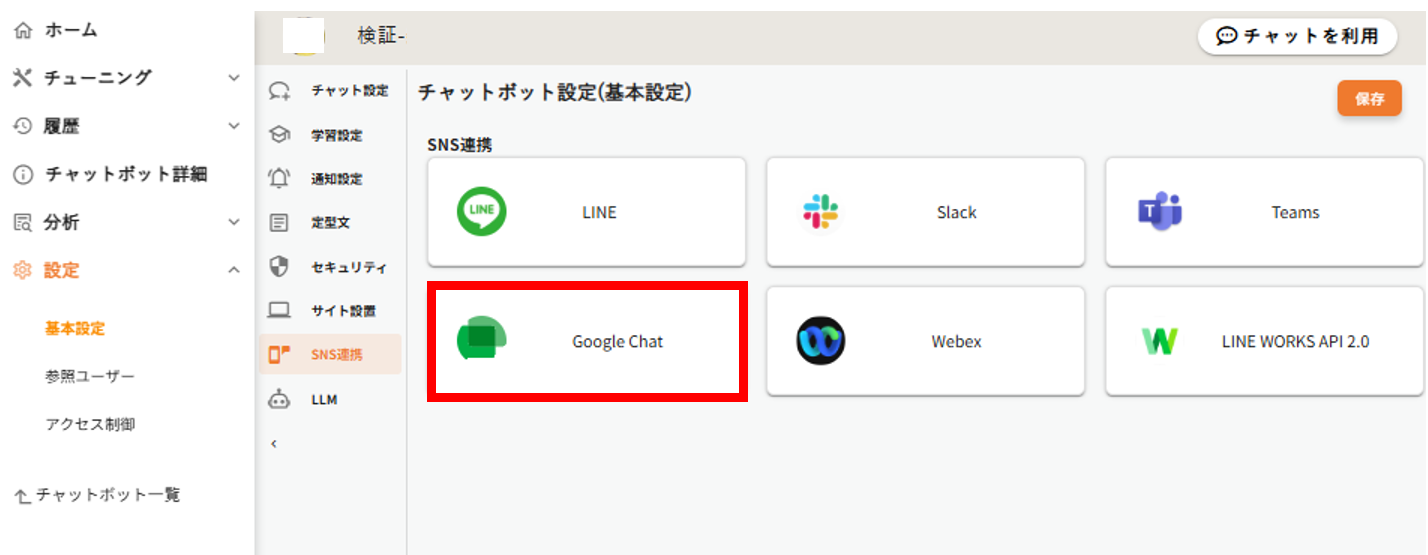
Task: Open Google Chat integration settings
Action: pyautogui.click(x=586, y=342)
